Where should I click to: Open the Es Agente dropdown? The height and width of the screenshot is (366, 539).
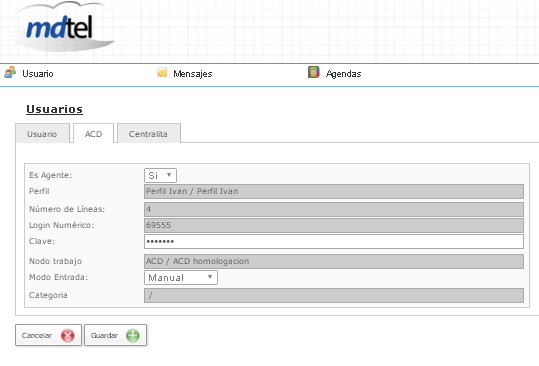160,175
